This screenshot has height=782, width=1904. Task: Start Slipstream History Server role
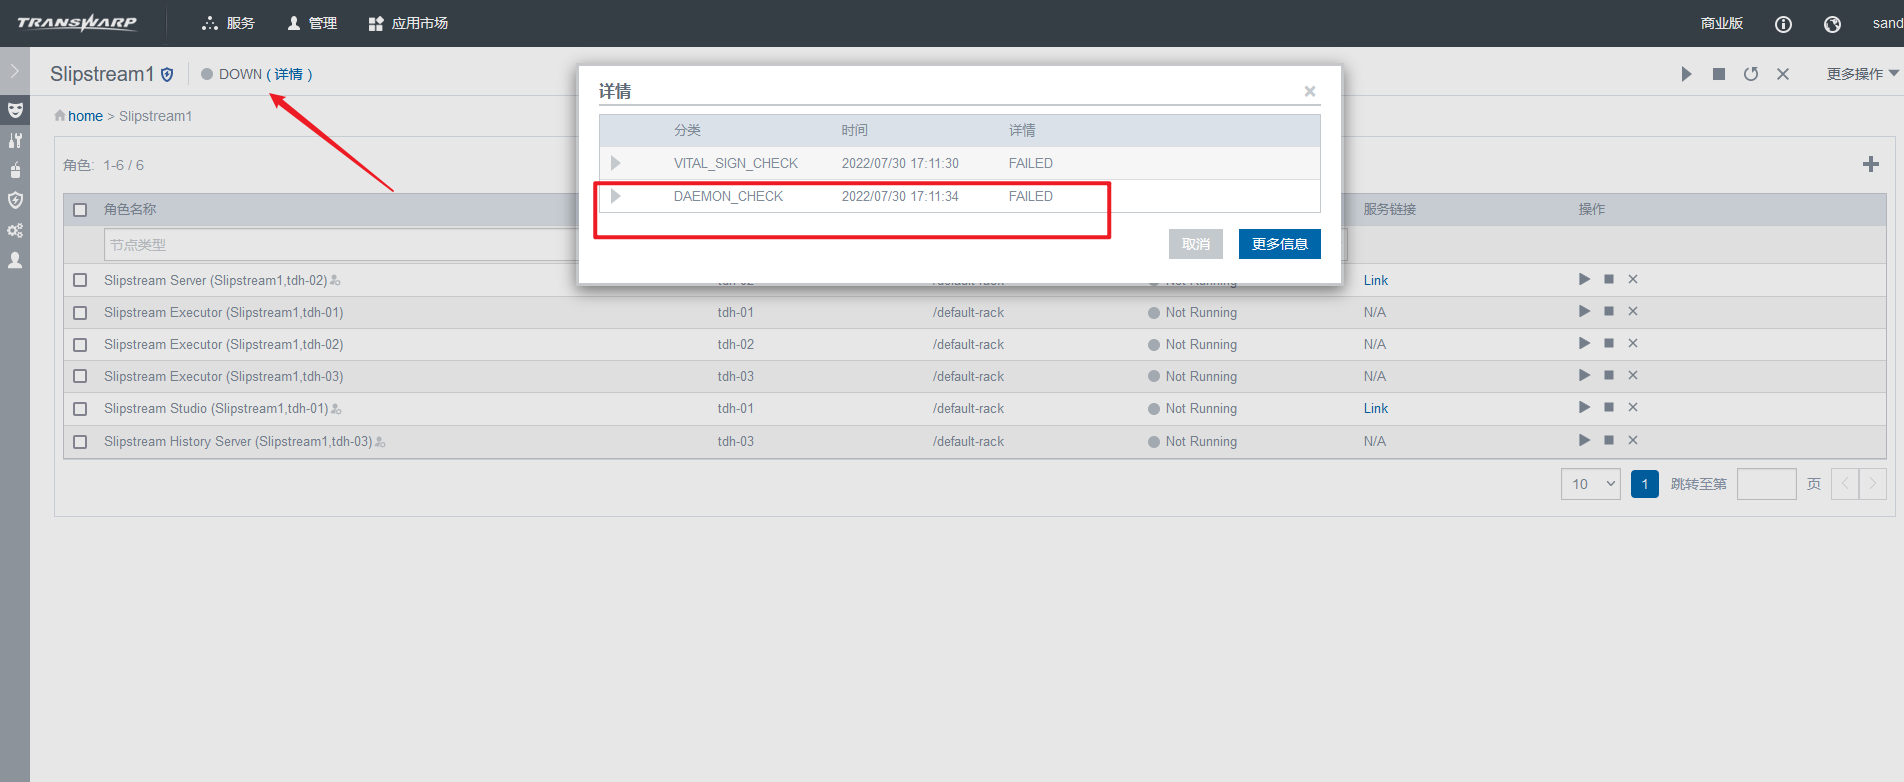click(x=1584, y=440)
